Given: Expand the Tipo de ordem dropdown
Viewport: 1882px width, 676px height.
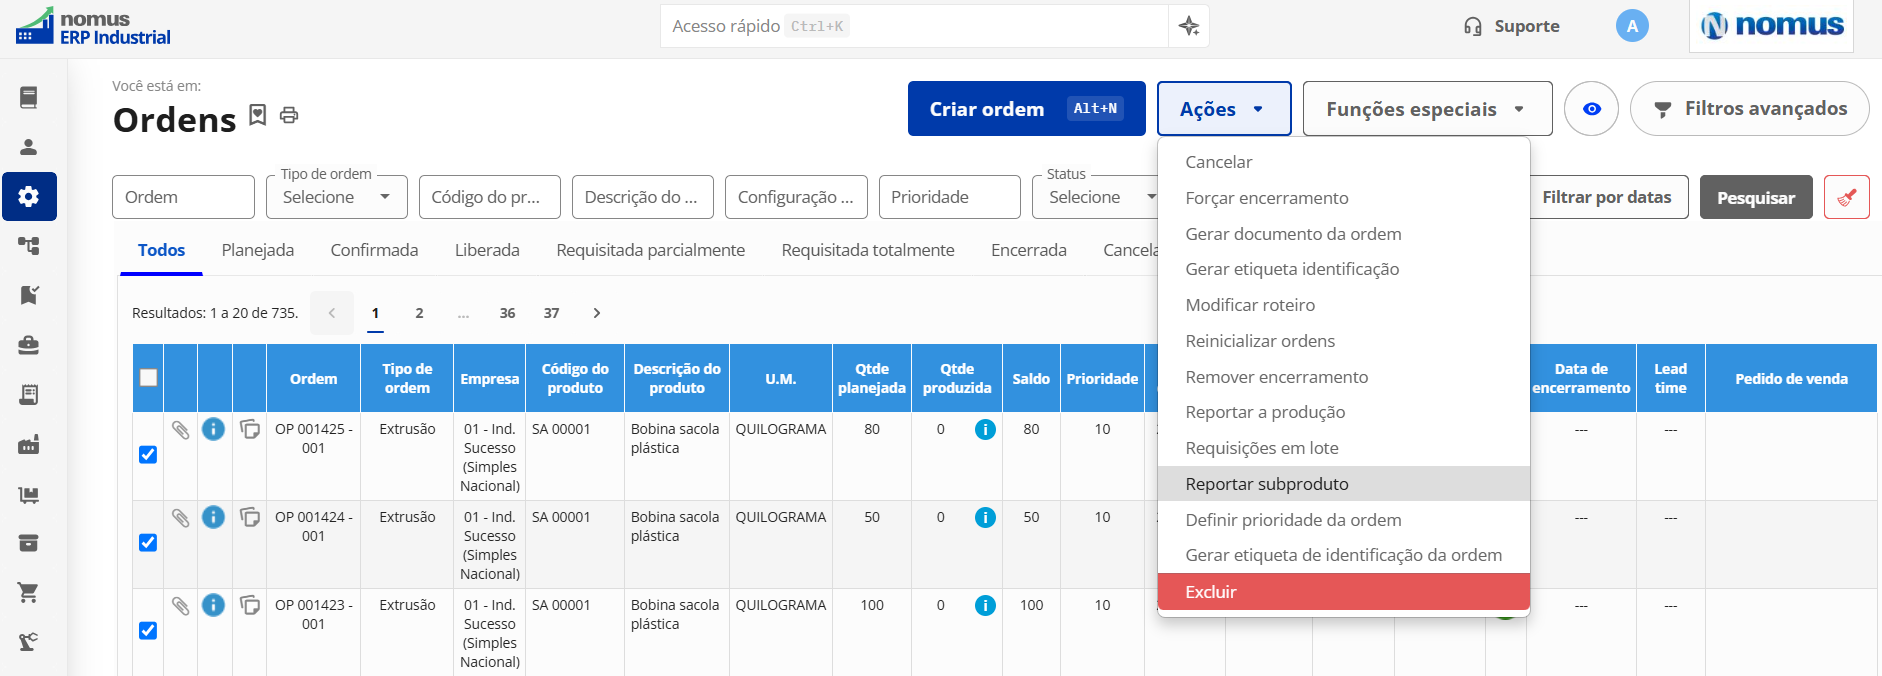Looking at the screenshot, I should pyautogui.click(x=337, y=197).
